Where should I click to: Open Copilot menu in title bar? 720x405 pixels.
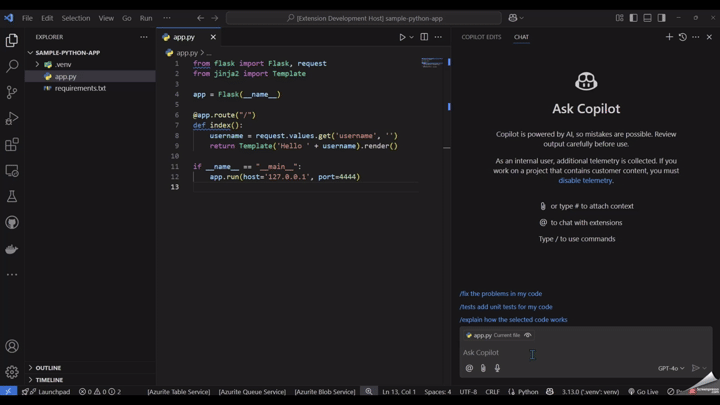516,18
